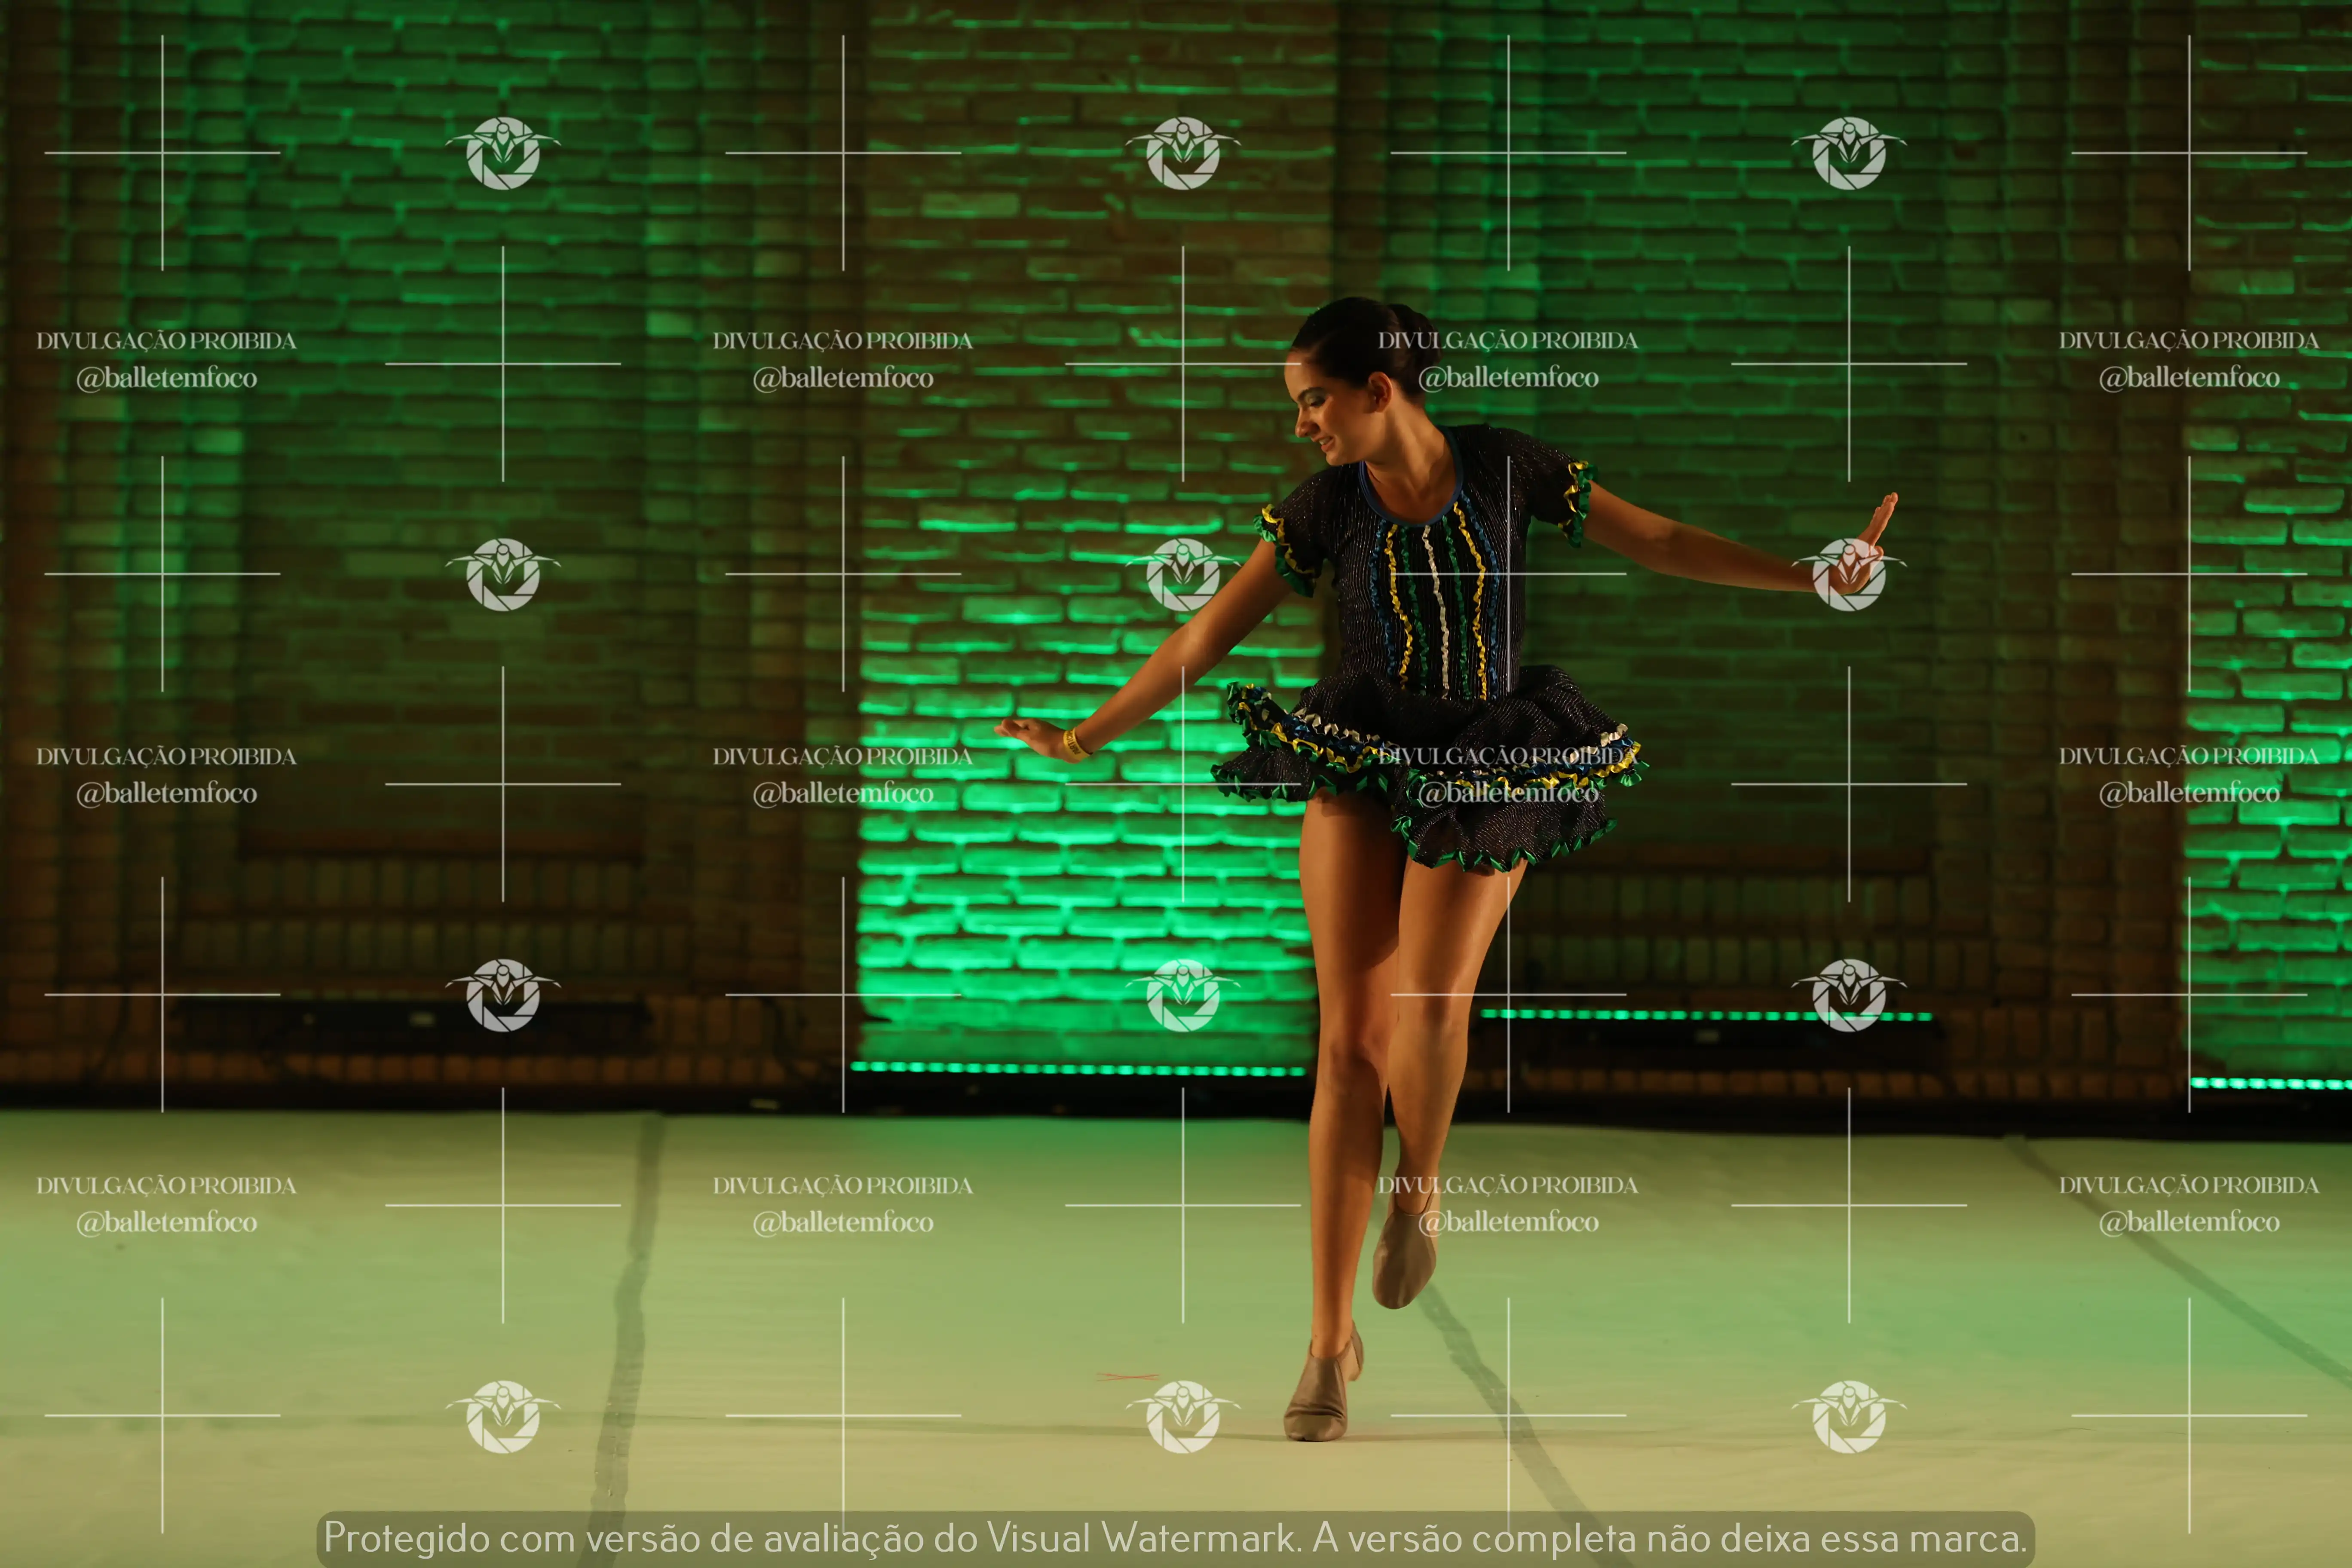Click DIVULGAÇÃO PROIBIDA text over dancer's raised foot
This screenshot has width=2352, height=1568.
point(1508,1185)
